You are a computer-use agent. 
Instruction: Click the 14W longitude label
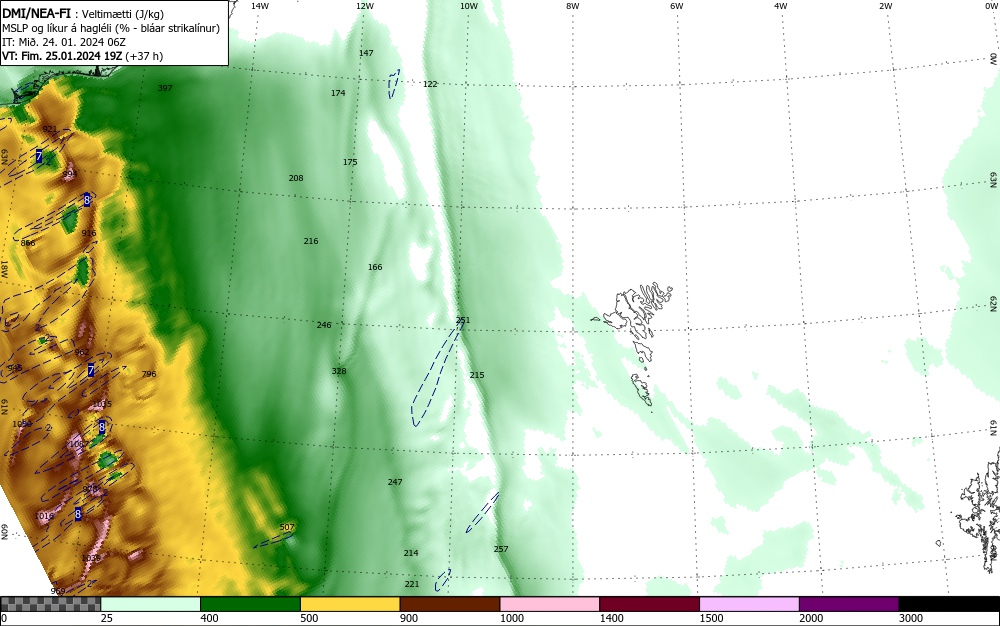tap(260, 6)
